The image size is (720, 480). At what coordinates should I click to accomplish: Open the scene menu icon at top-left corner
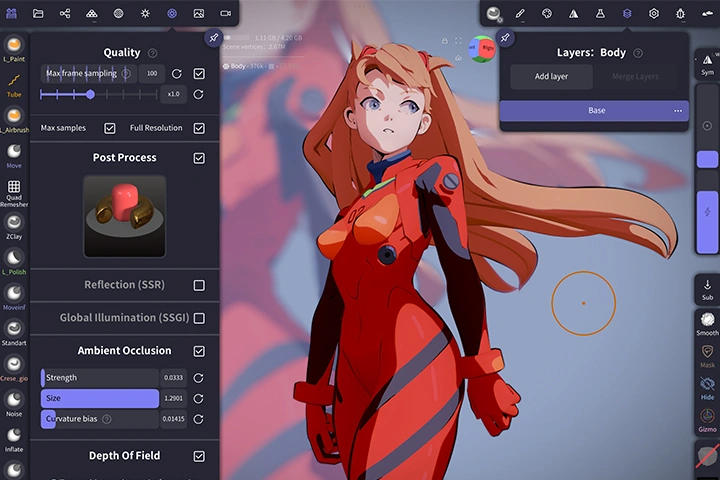11,13
